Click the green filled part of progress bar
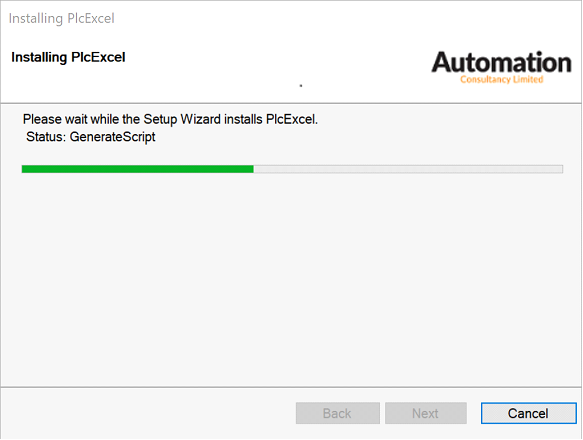This screenshot has width=583, height=440. (x=138, y=169)
